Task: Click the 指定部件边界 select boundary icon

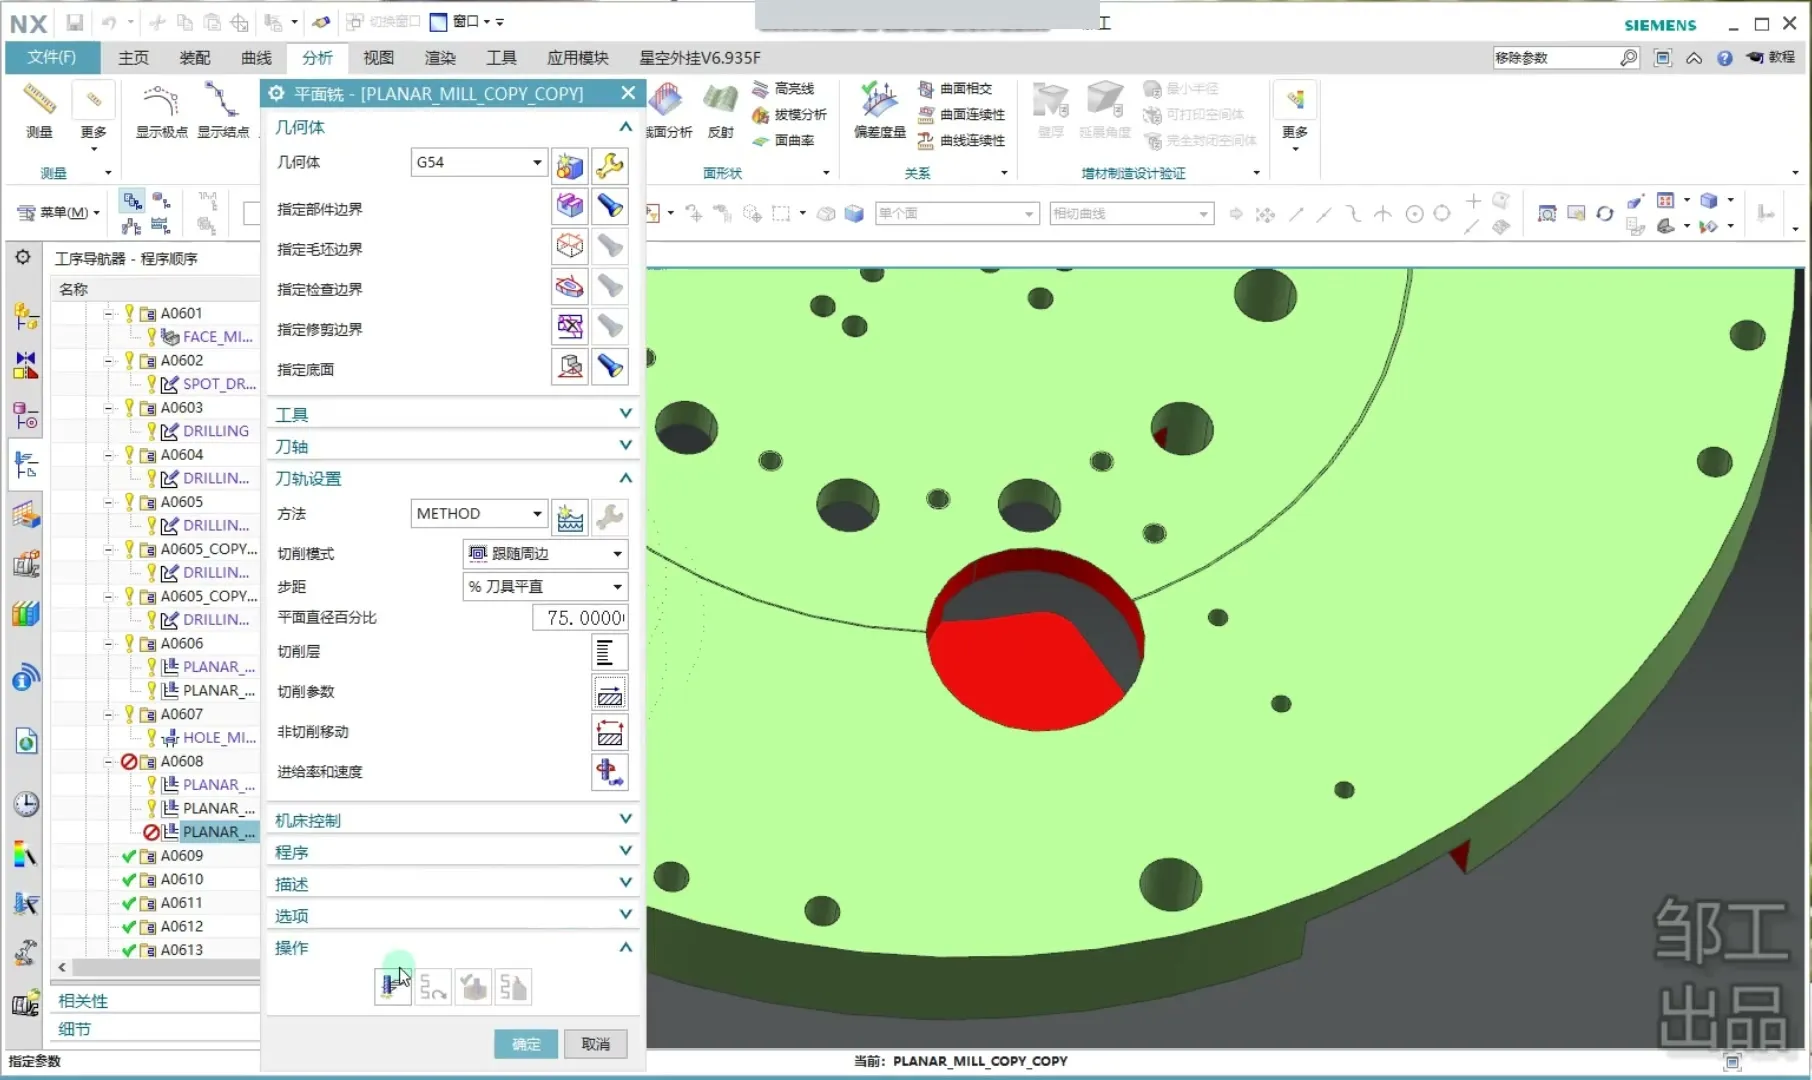Action: (x=569, y=206)
